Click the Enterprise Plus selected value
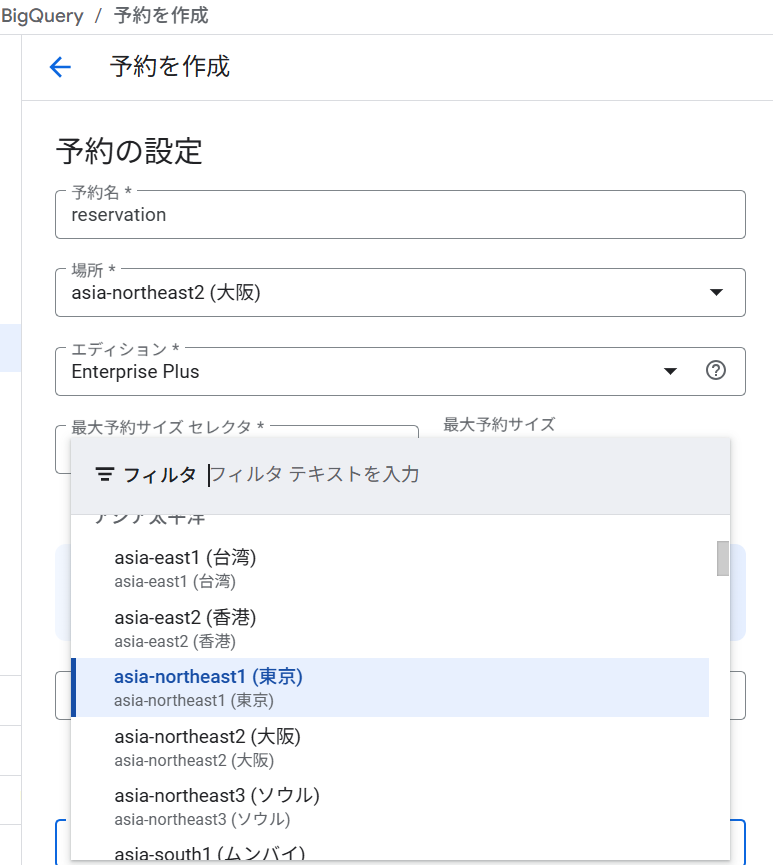This screenshot has width=773, height=865. coord(135,372)
